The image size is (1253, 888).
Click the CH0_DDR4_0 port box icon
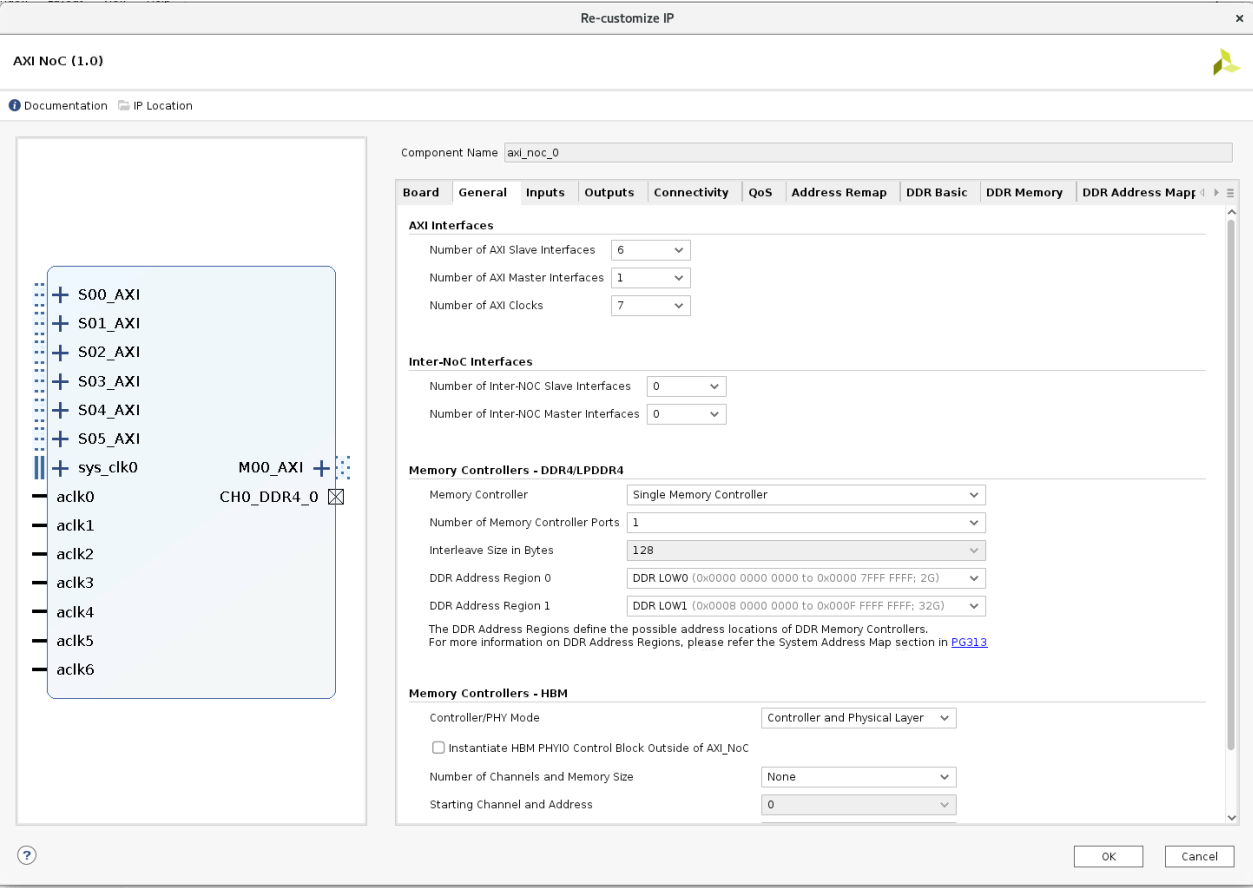pos(336,497)
